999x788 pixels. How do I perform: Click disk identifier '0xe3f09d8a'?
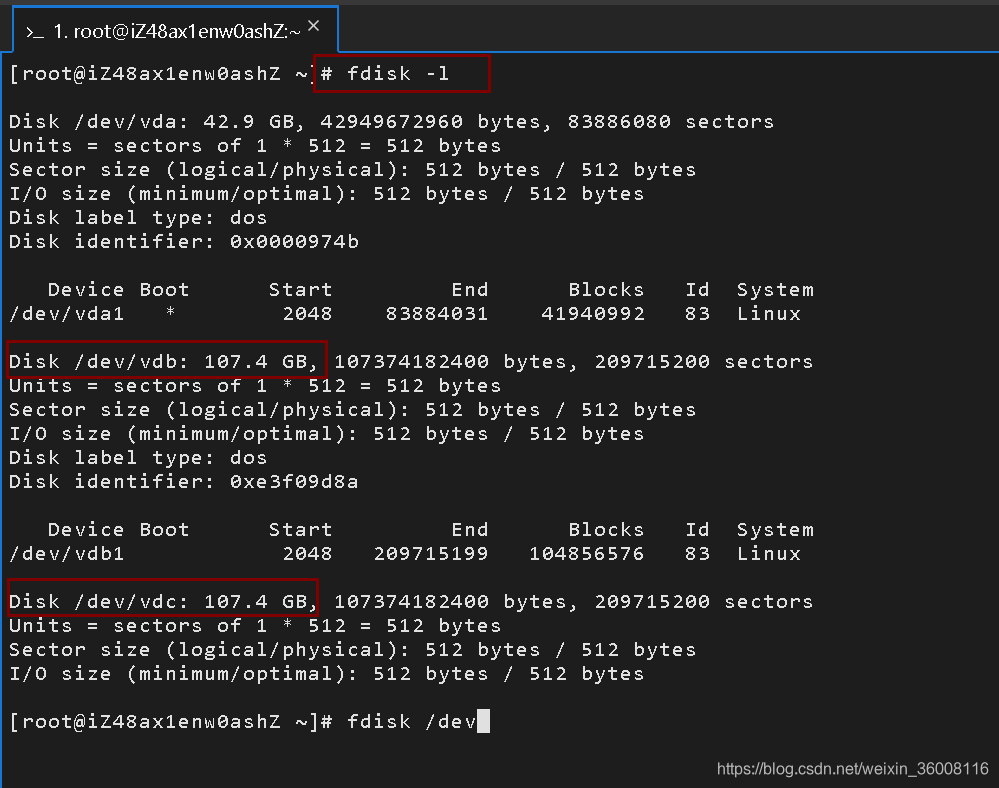click(x=294, y=482)
